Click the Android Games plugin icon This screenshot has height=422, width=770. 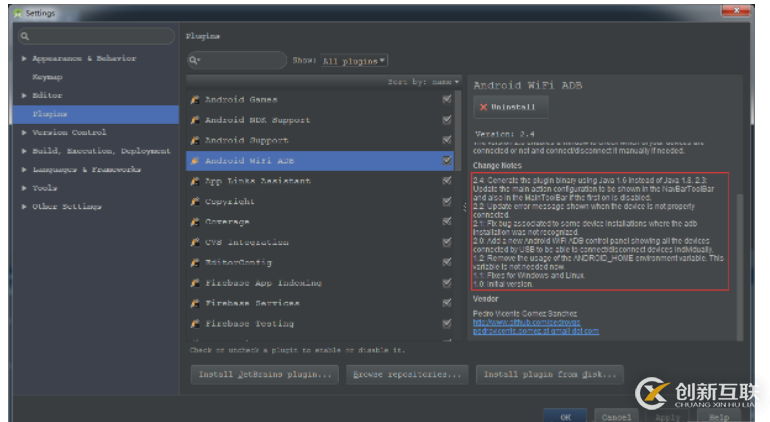click(195, 100)
